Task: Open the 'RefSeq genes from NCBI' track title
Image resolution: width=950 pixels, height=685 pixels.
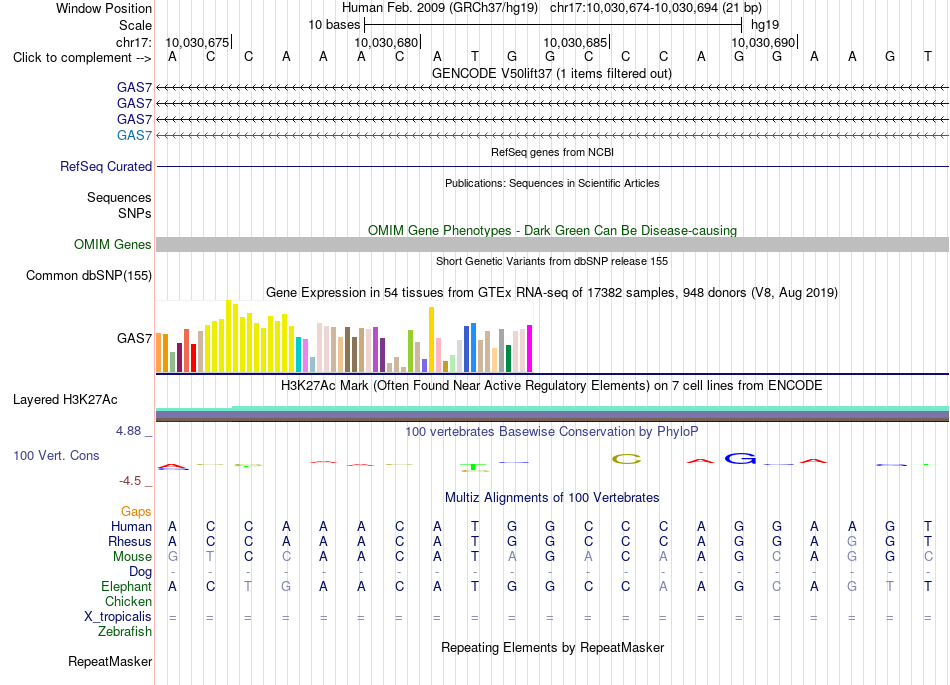Action: [552, 152]
